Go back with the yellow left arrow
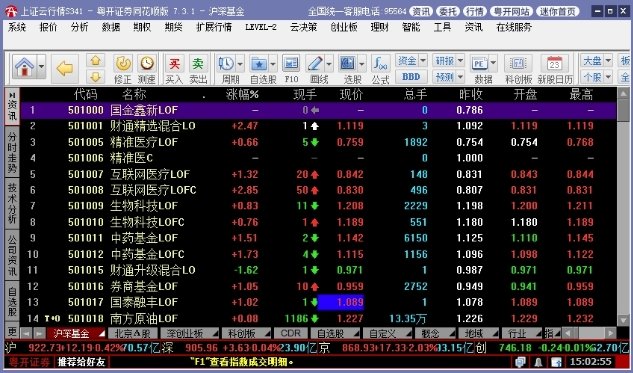The height and width of the screenshot is (373, 633). pyautogui.click(x=65, y=68)
